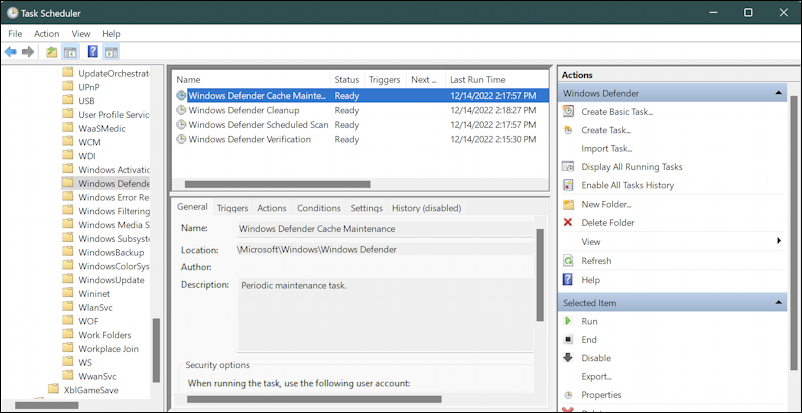Open the File menu
The image size is (802, 413).
coord(15,34)
